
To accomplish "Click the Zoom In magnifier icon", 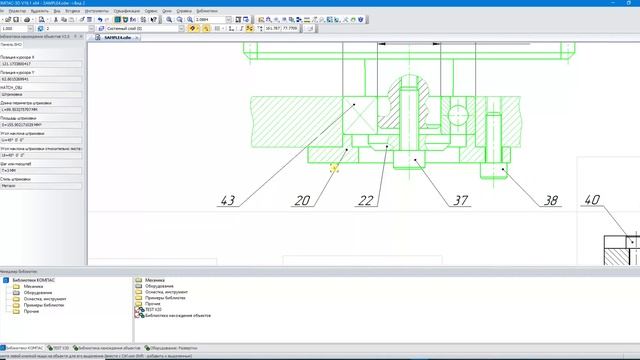I will click(169, 20).
